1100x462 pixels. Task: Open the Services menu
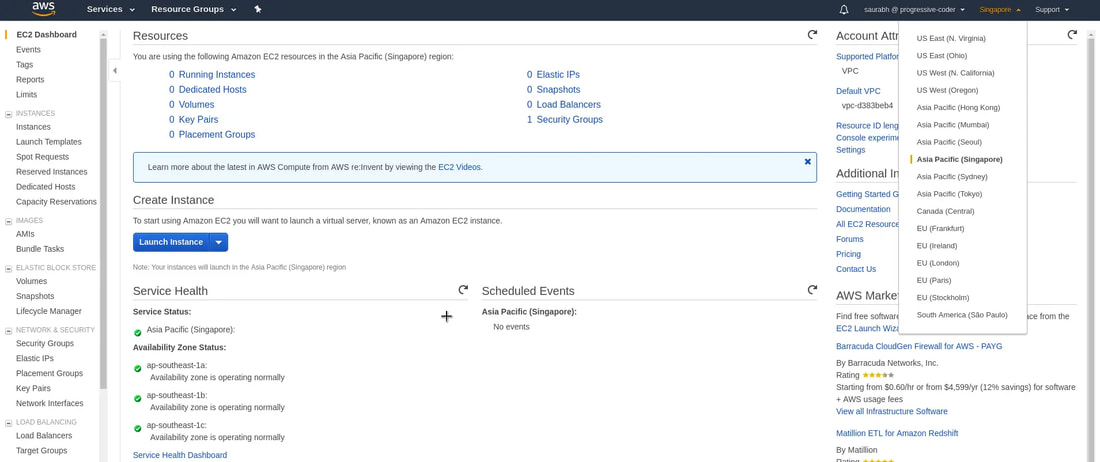[x=110, y=10]
